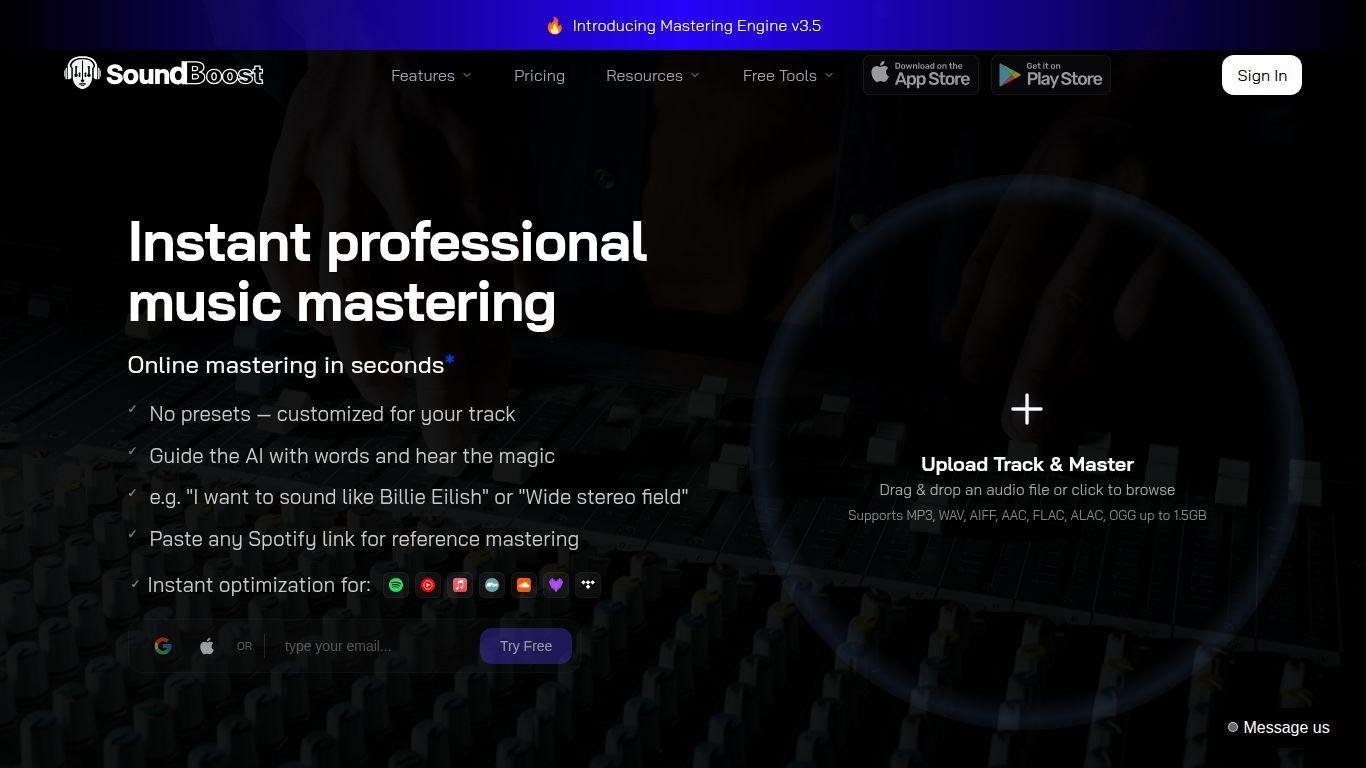Open the Download on App Store badge
Image resolution: width=1366 pixels, height=768 pixels.
coord(920,75)
